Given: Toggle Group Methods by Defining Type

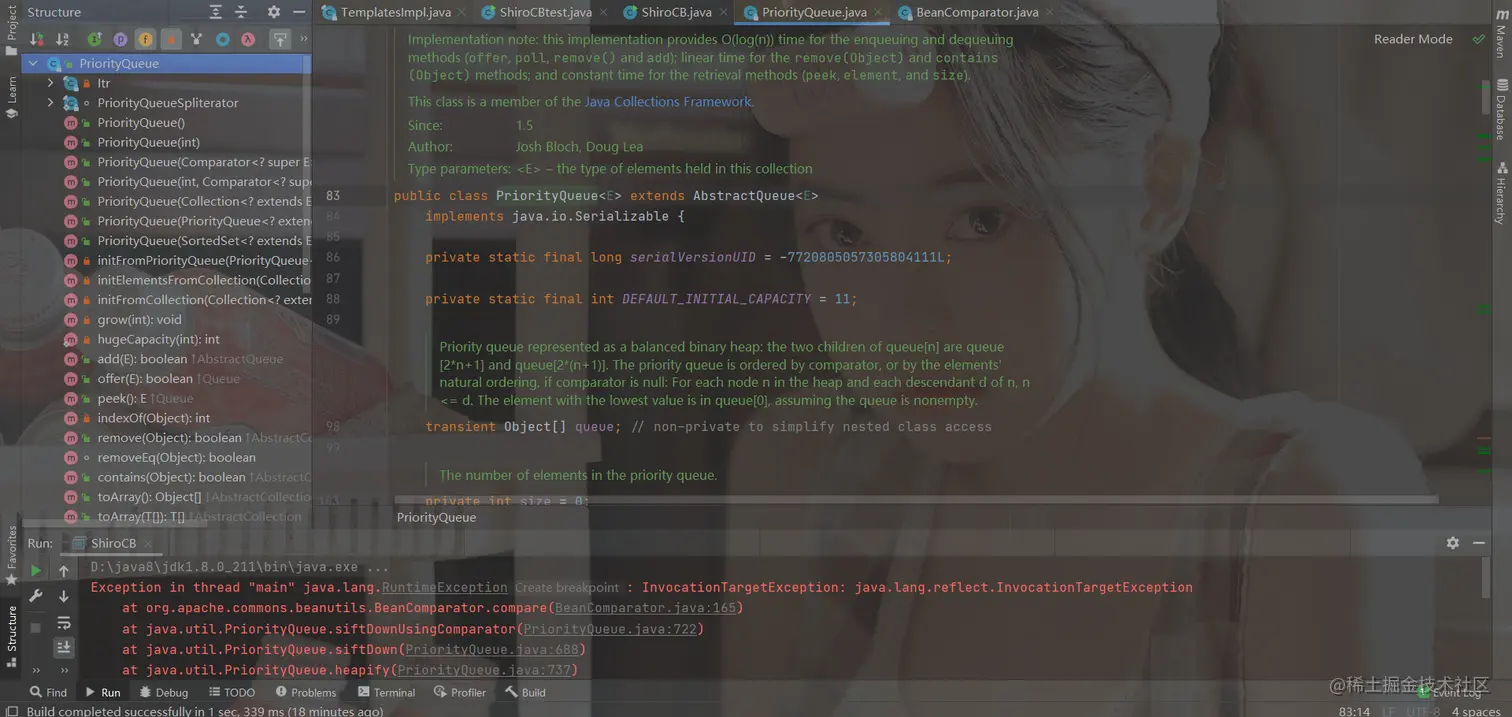Looking at the screenshot, I should click(94, 39).
